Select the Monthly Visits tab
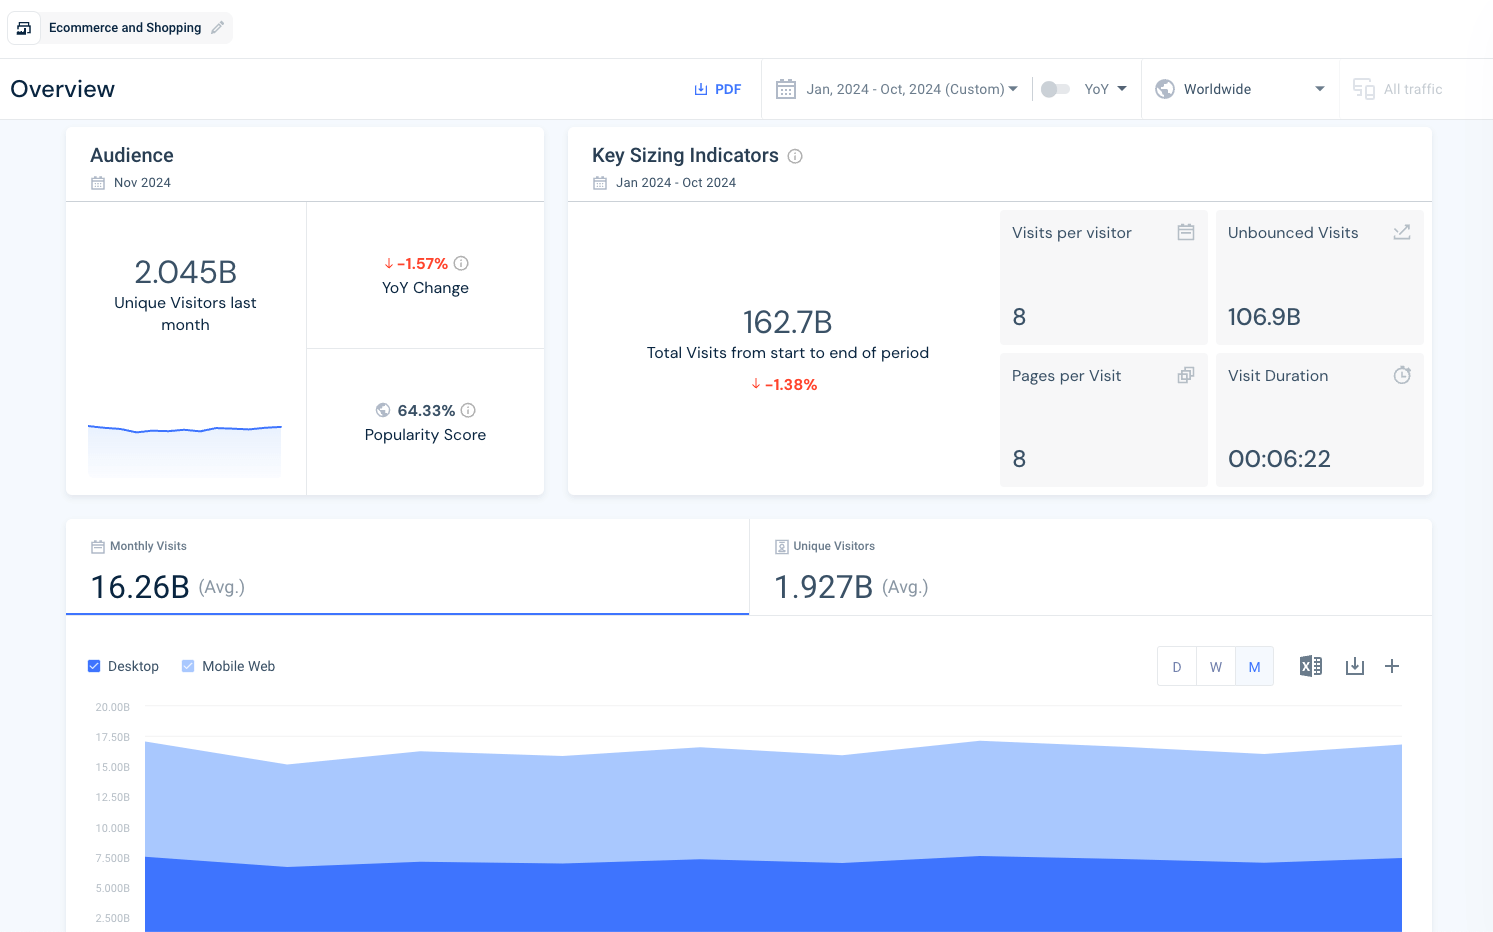Image resolution: width=1493 pixels, height=932 pixels. [x=407, y=567]
